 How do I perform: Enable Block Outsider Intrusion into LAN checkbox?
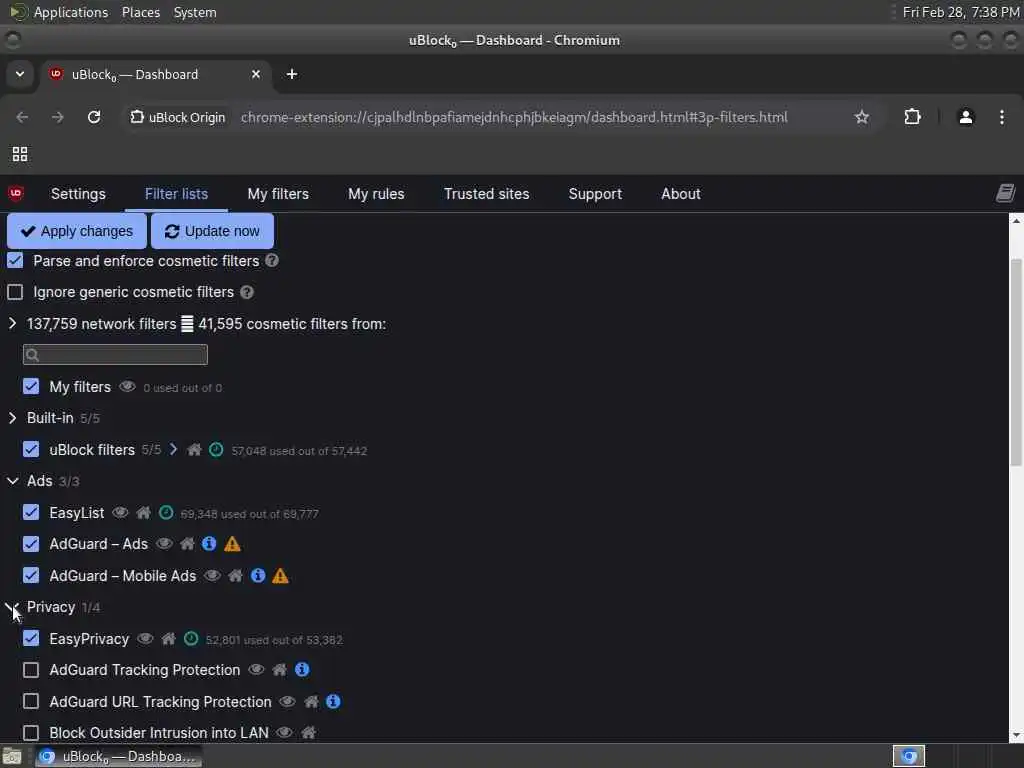31,732
